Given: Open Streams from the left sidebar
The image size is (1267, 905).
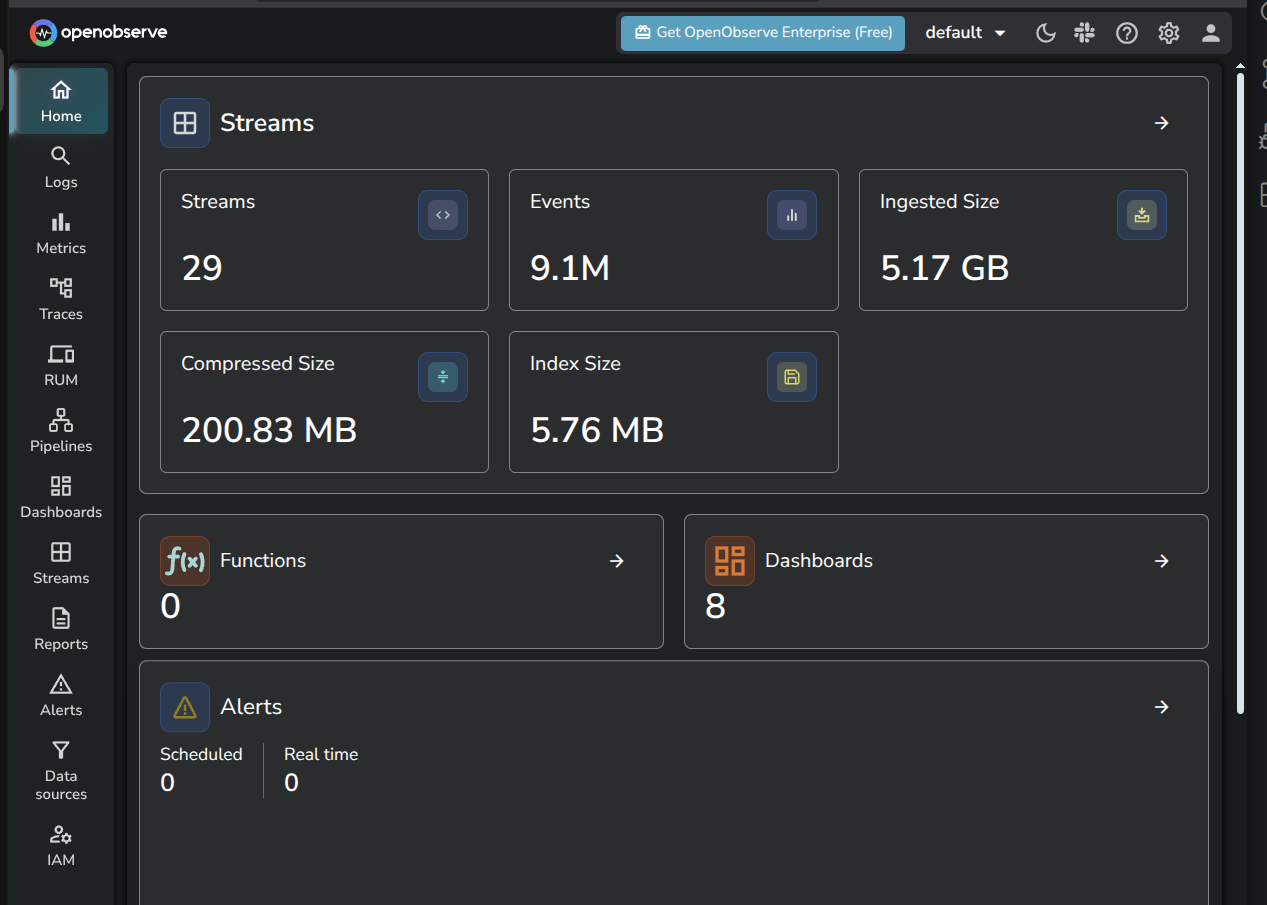Looking at the screenshot, I should point(61,563).
